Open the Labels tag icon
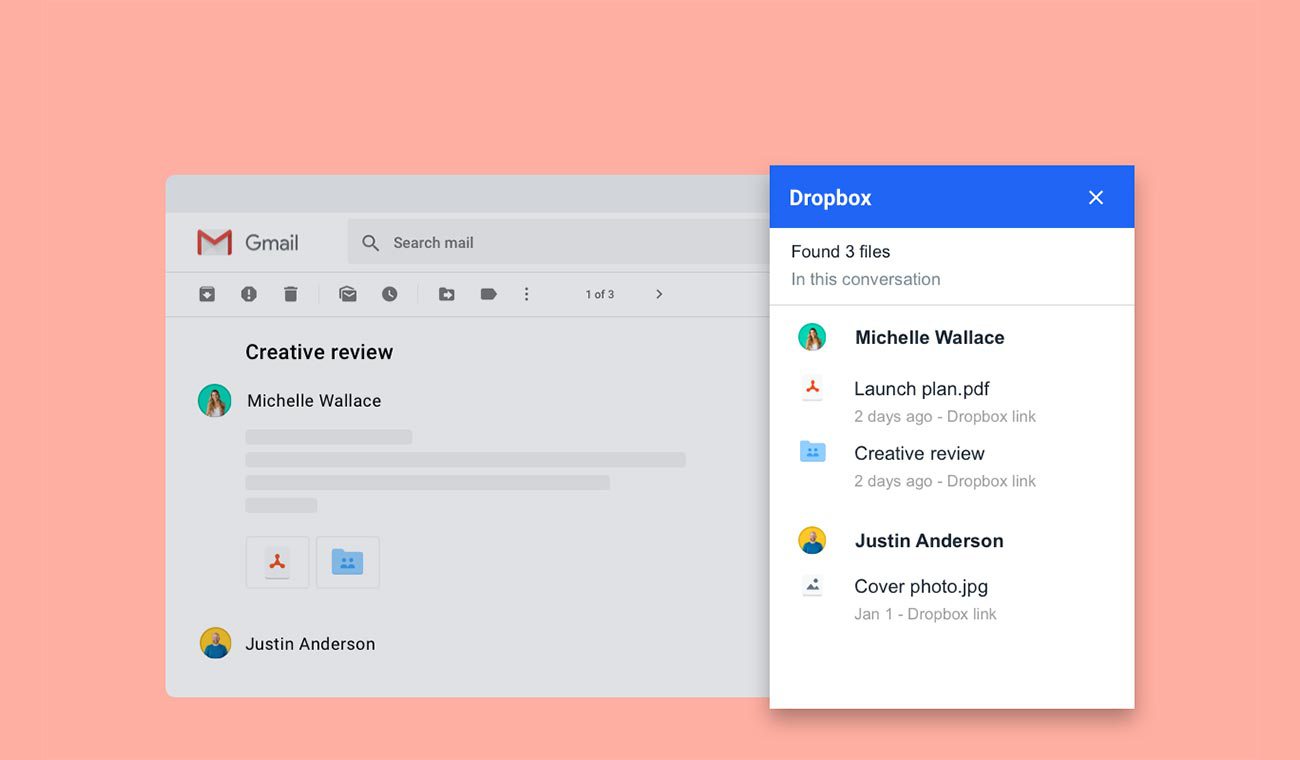1300x760 pixels. [488, 294]
